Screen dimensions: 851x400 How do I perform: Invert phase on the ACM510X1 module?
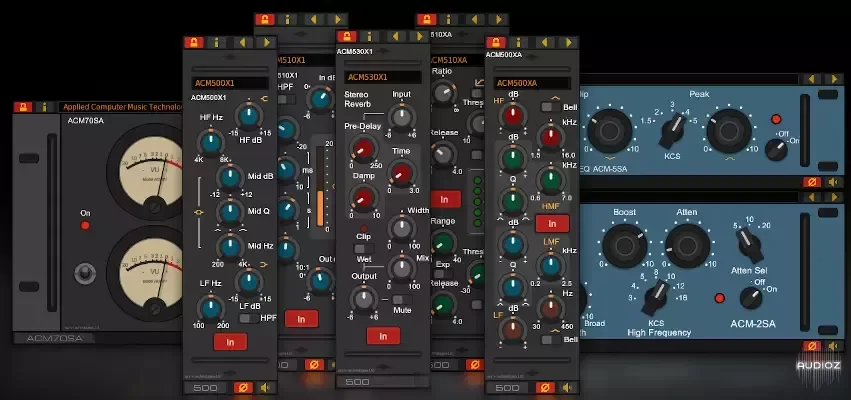click(314, 365)
